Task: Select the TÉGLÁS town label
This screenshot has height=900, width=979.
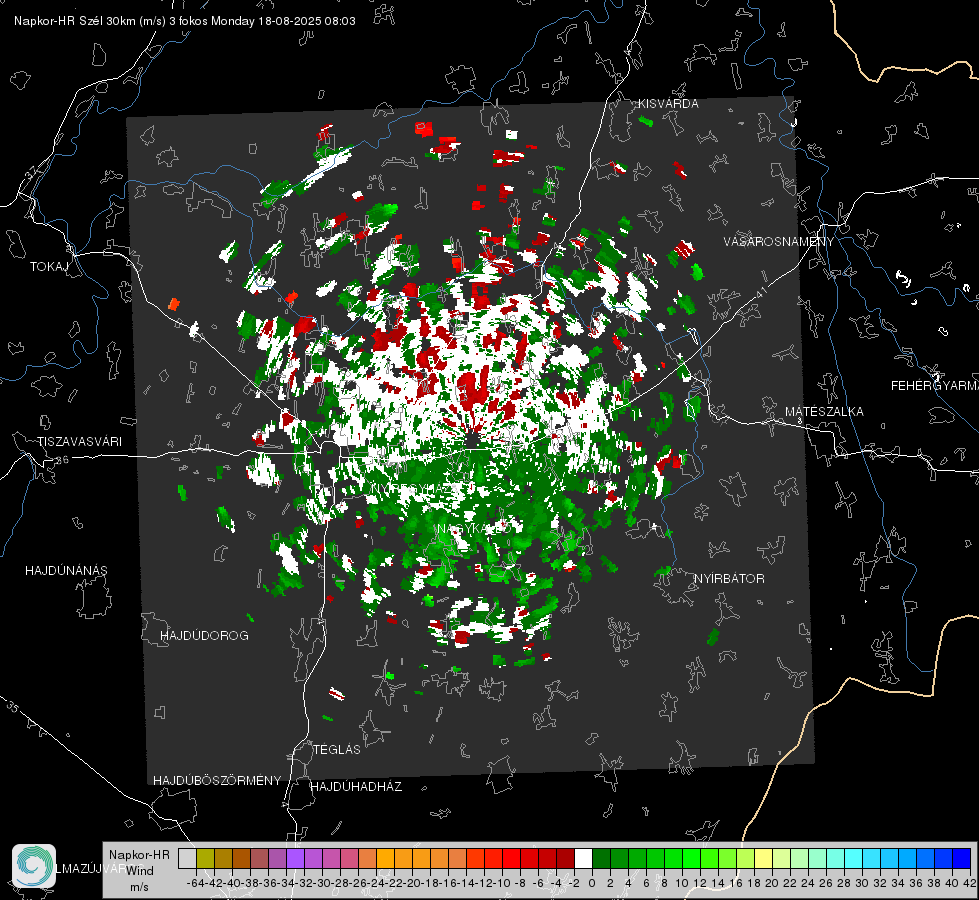Action: [x=337, y=750]
